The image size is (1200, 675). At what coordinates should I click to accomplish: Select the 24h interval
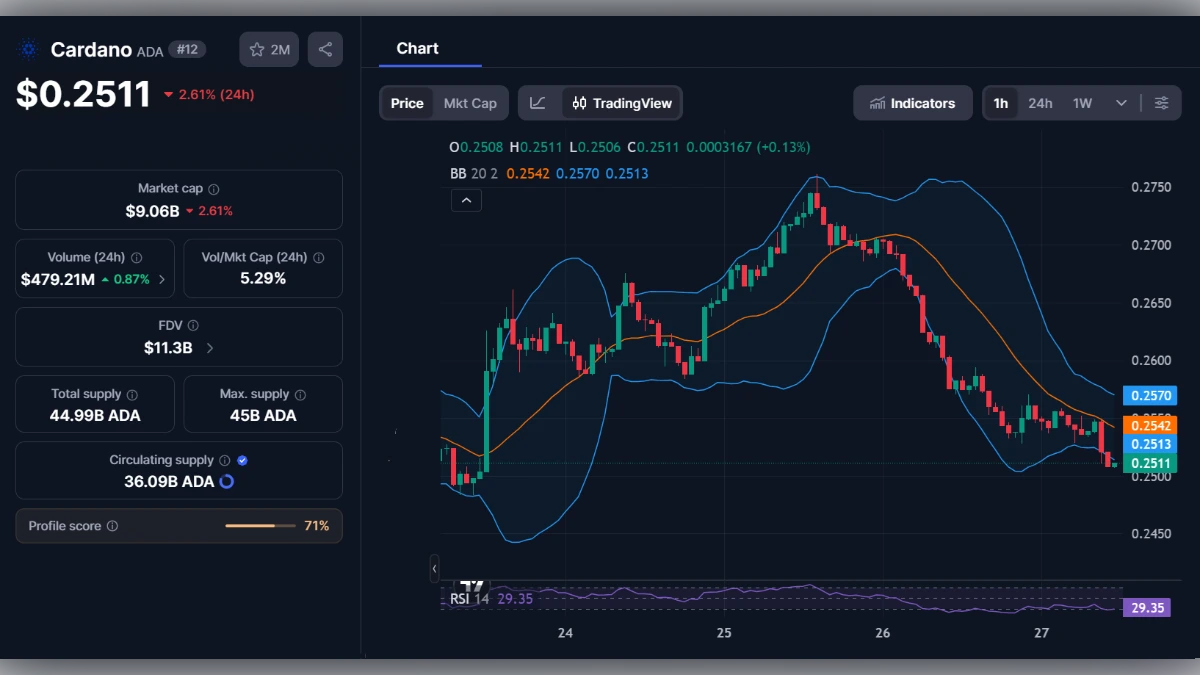point(1040,102)
